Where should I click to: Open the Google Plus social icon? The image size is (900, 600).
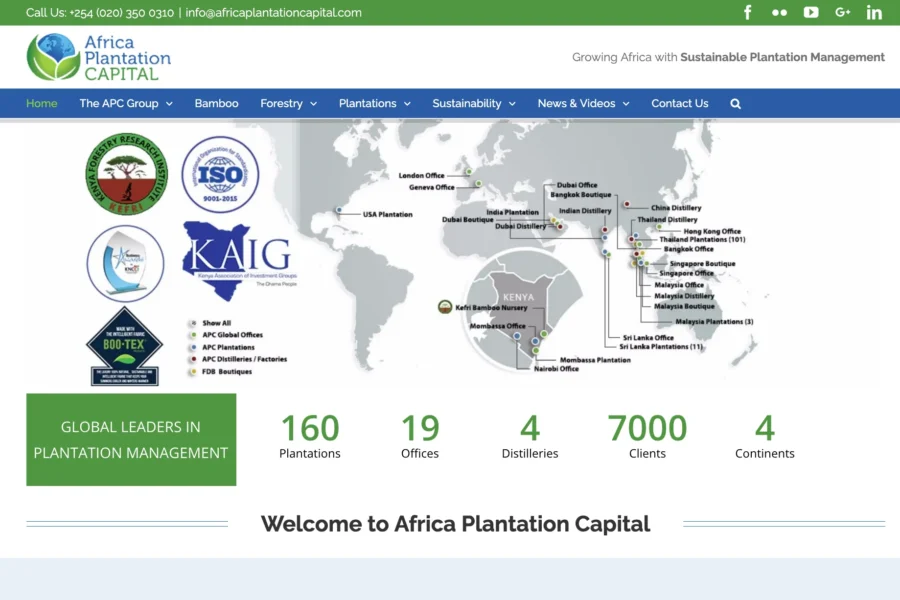842,12
